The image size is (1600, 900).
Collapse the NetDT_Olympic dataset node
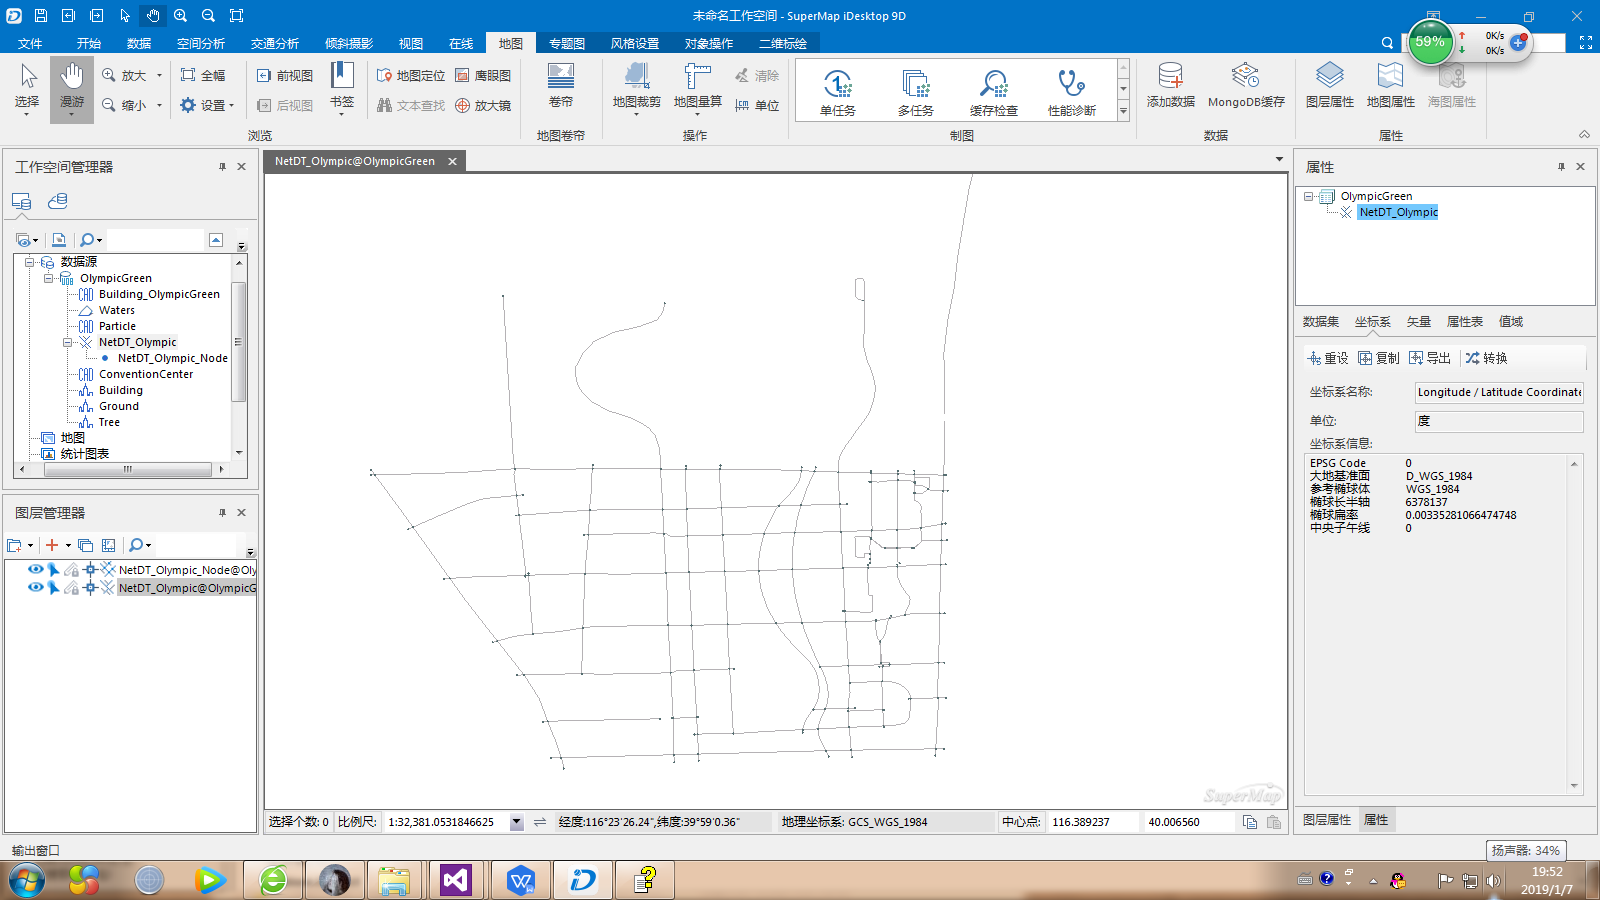[x=67, y=342]
